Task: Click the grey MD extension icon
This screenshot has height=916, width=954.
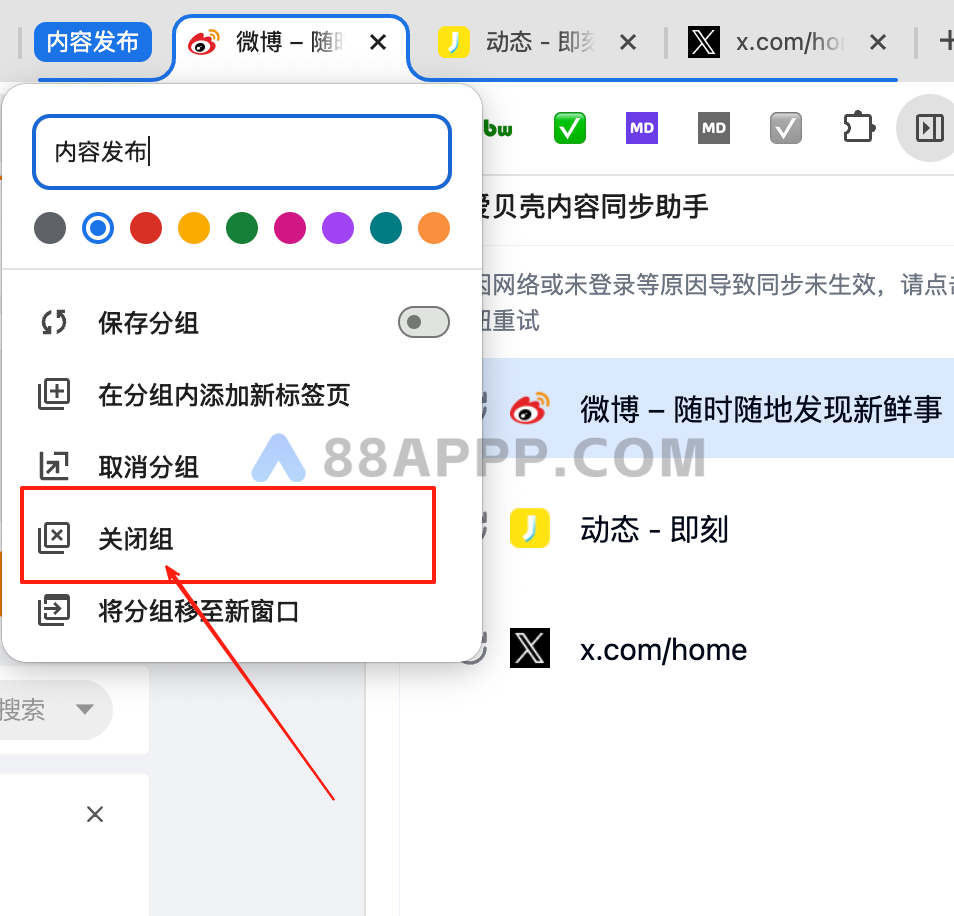Action: [714, 128]
